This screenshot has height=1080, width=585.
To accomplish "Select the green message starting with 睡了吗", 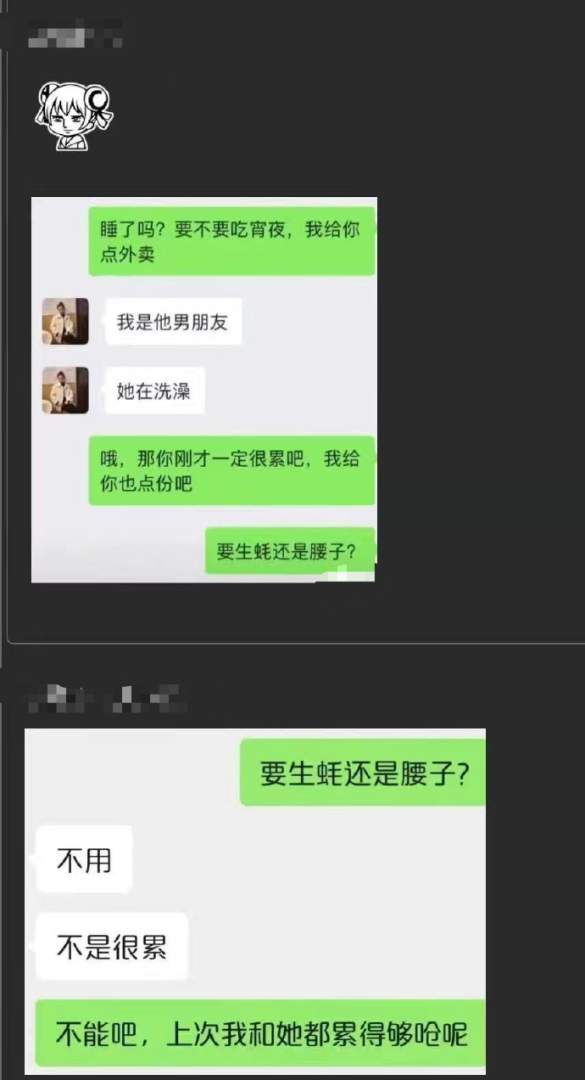I will pyautogui.click(x=232, y=240).
